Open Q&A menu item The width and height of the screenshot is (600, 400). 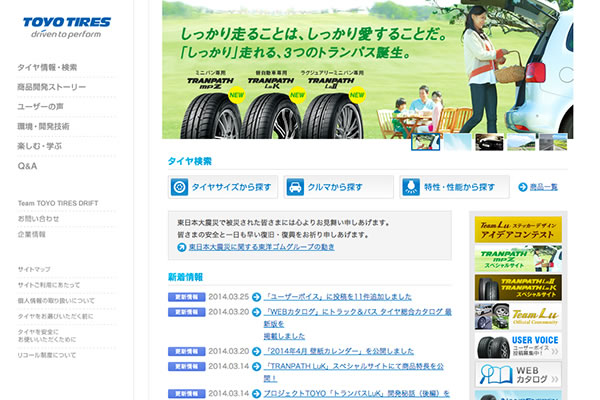click(28, 166)
